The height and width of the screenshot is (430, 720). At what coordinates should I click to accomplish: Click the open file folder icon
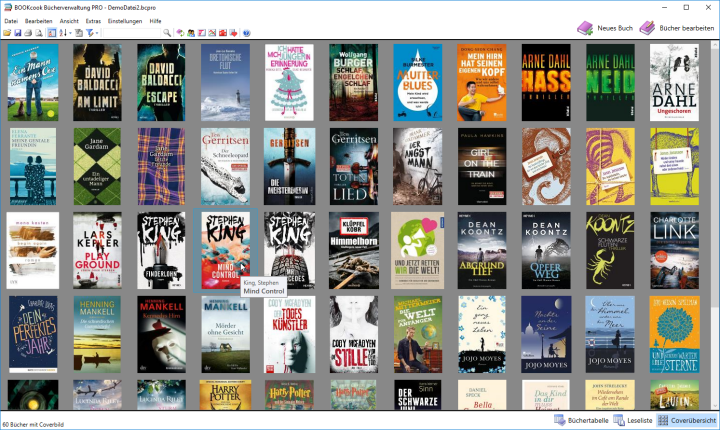click(7, 33)
